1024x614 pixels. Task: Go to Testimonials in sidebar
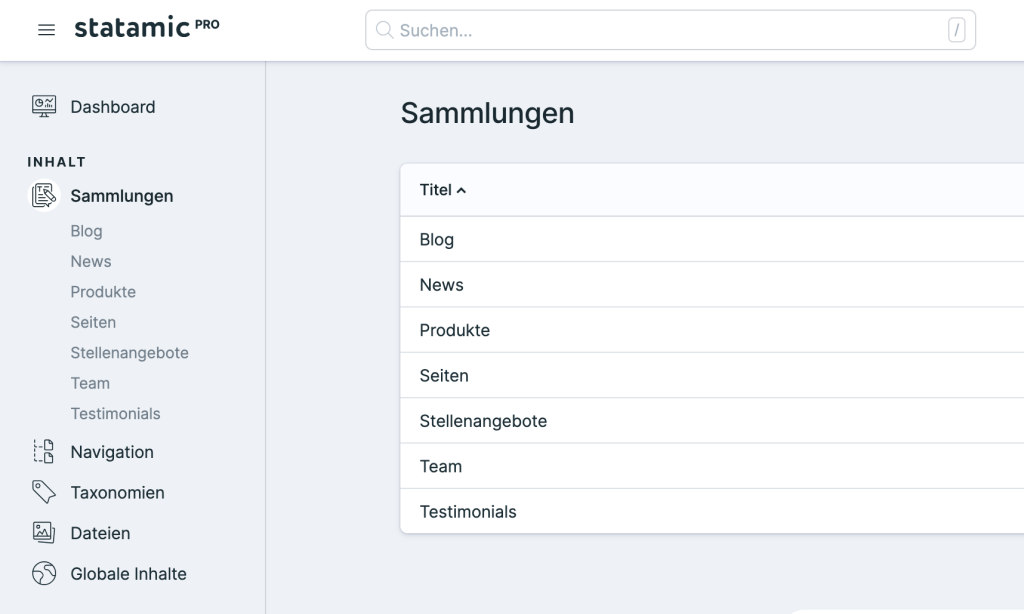tap(115, 414)
